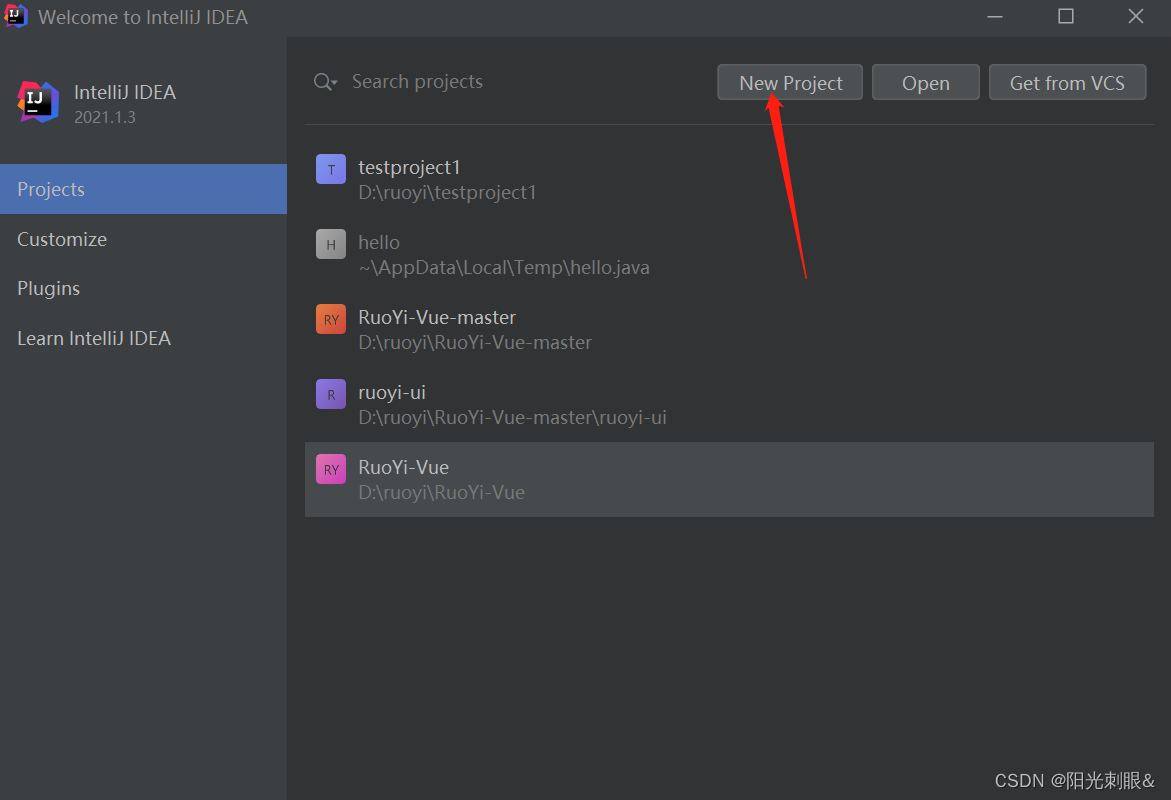Open the RuoYi-Vue project name

coord(403,468)
